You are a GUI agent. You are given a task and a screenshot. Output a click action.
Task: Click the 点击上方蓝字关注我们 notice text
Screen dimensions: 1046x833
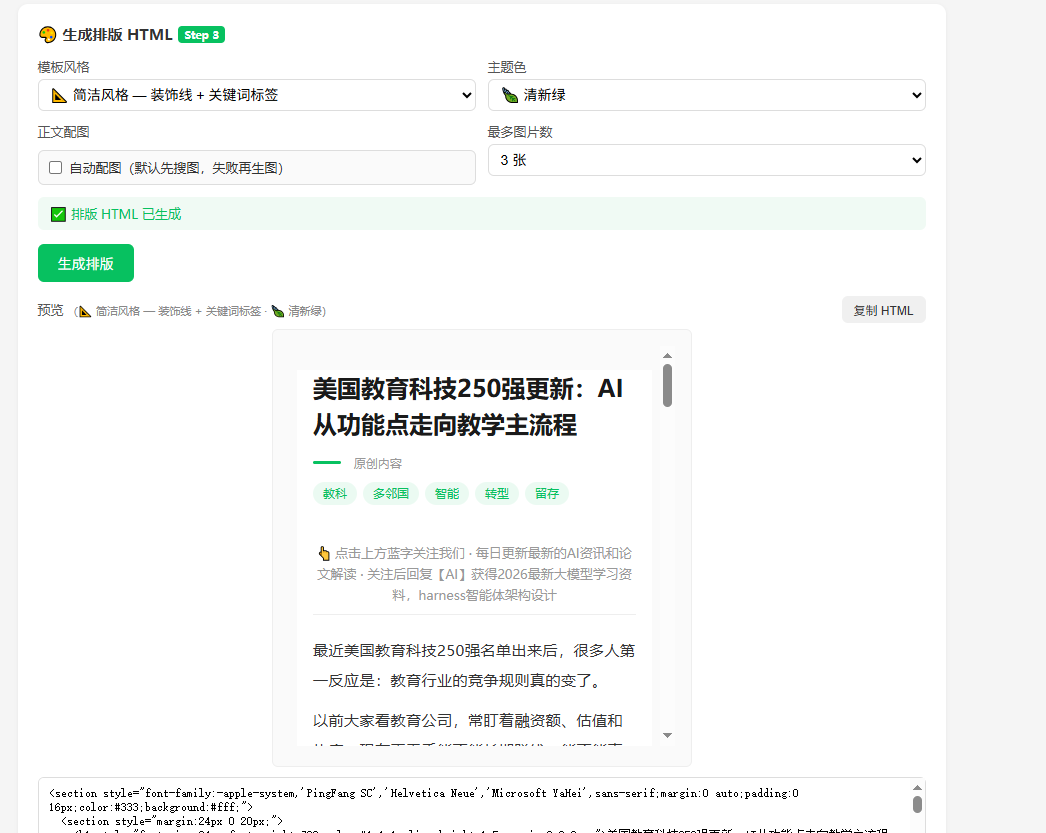(x=474, y=574)
